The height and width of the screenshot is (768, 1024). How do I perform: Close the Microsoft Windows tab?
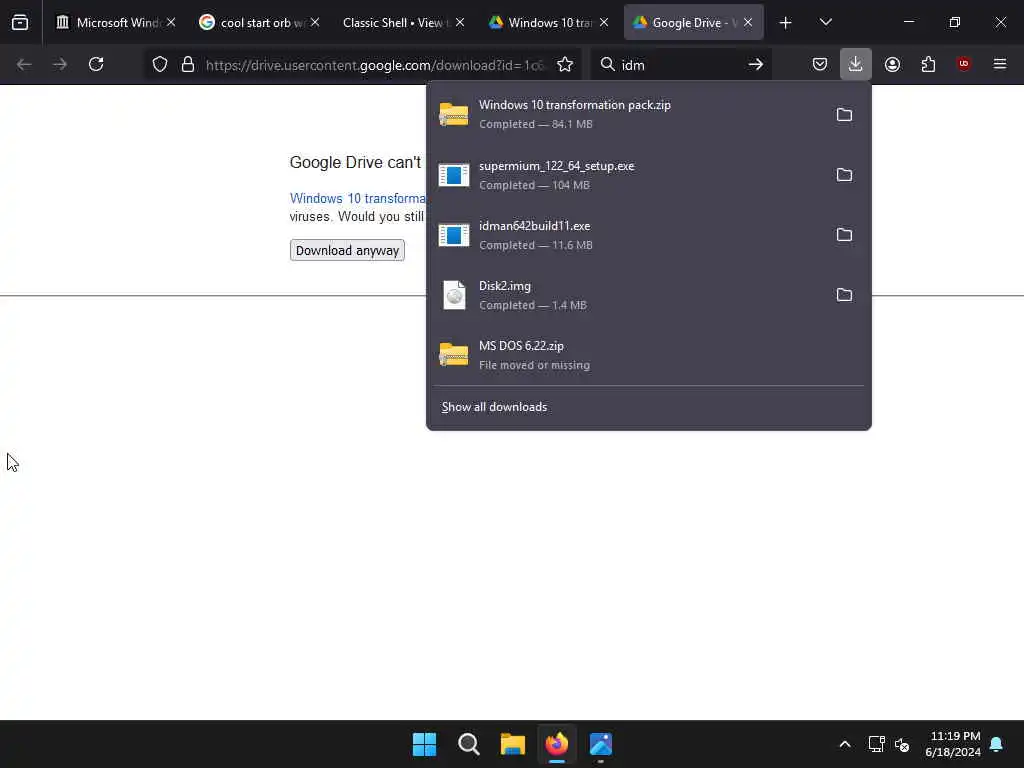pyautogui.click(x=171, y=23)
